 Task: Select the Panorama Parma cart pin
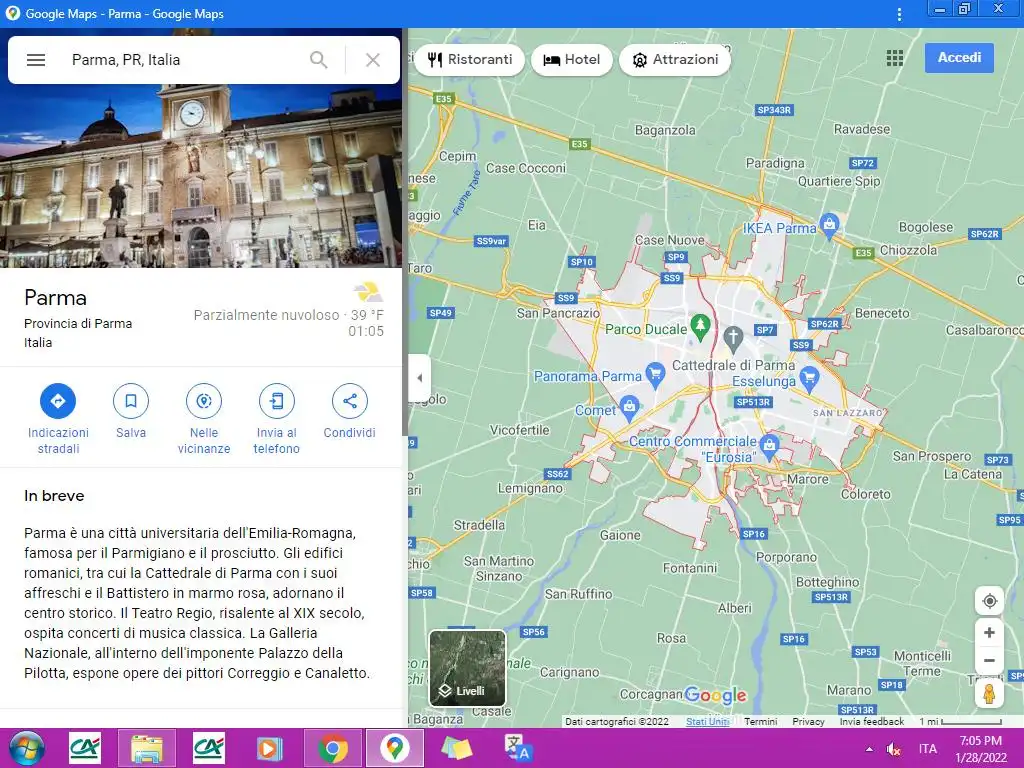pyautogui.click(x=655, y=374)
